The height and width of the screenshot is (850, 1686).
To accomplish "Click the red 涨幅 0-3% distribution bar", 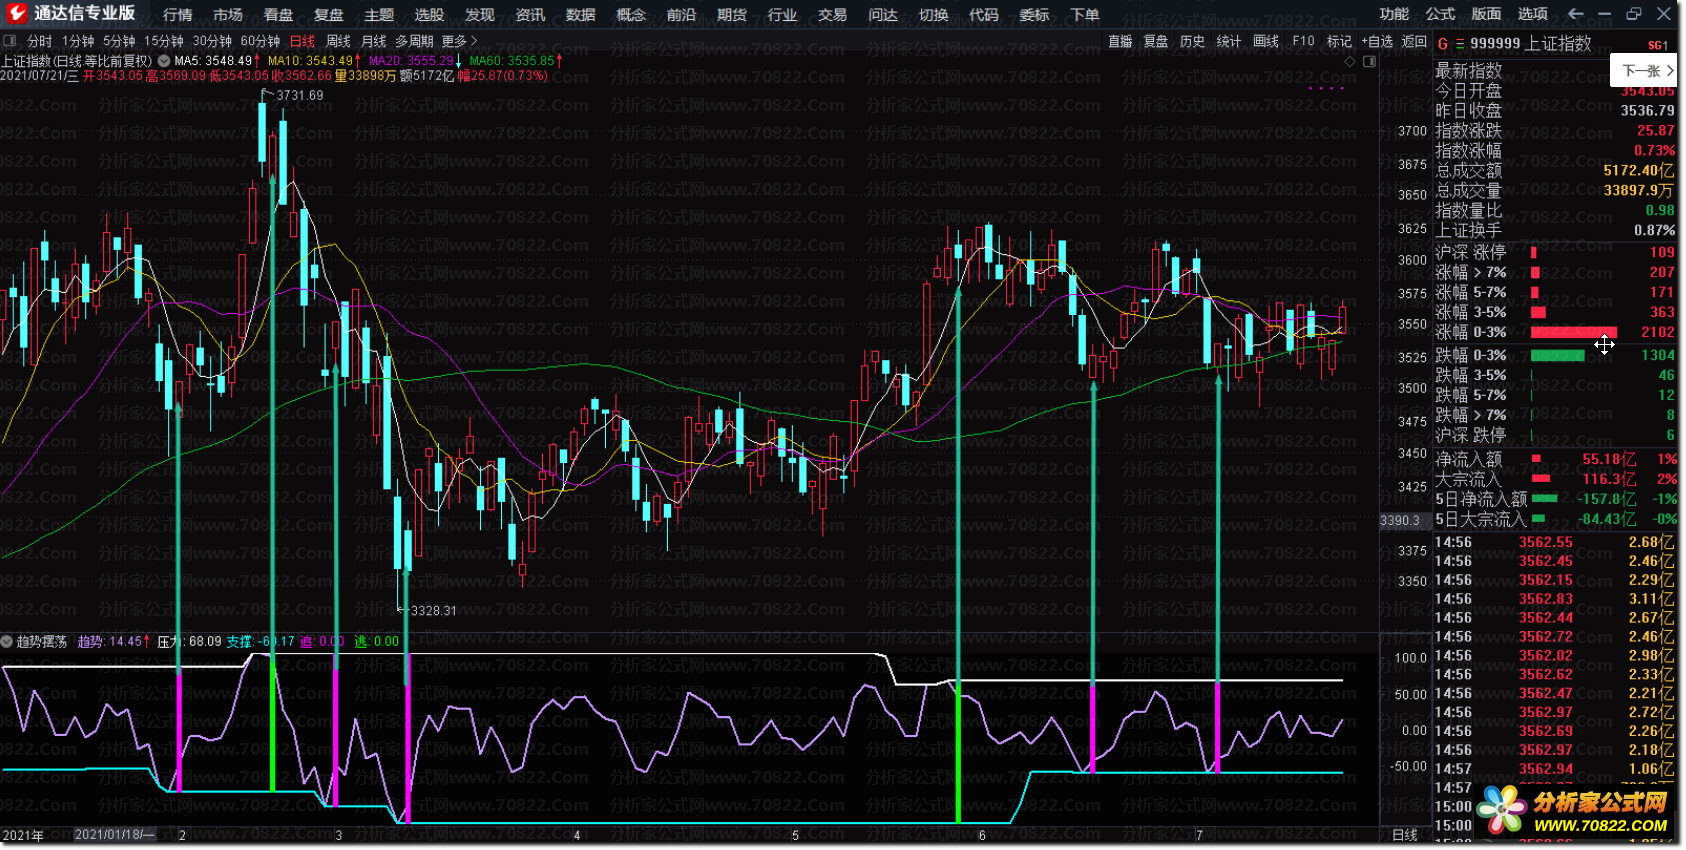I will pos(1573,332).
